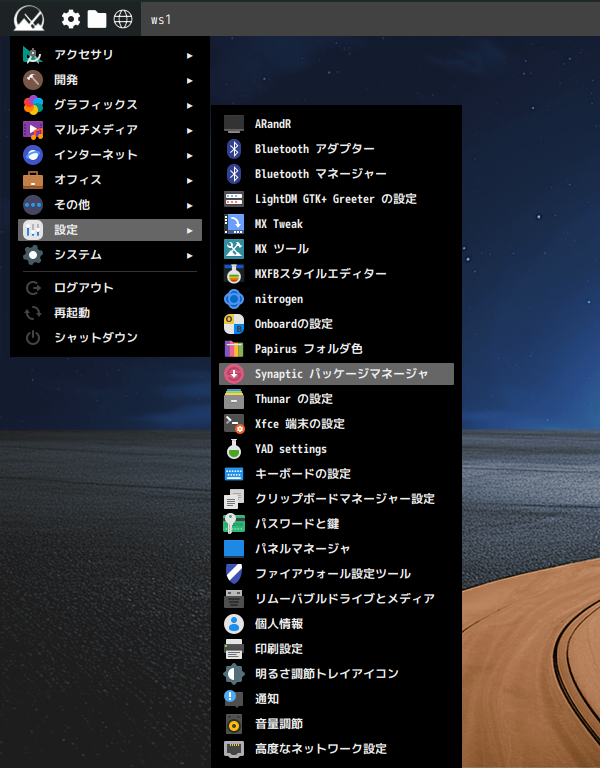Click the 音量調節 speaker icon

click(x=234, y=723)
